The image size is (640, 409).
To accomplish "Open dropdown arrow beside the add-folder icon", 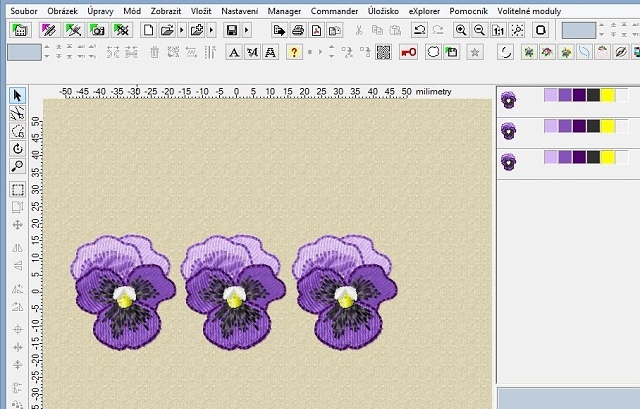I will pos(212,30).
